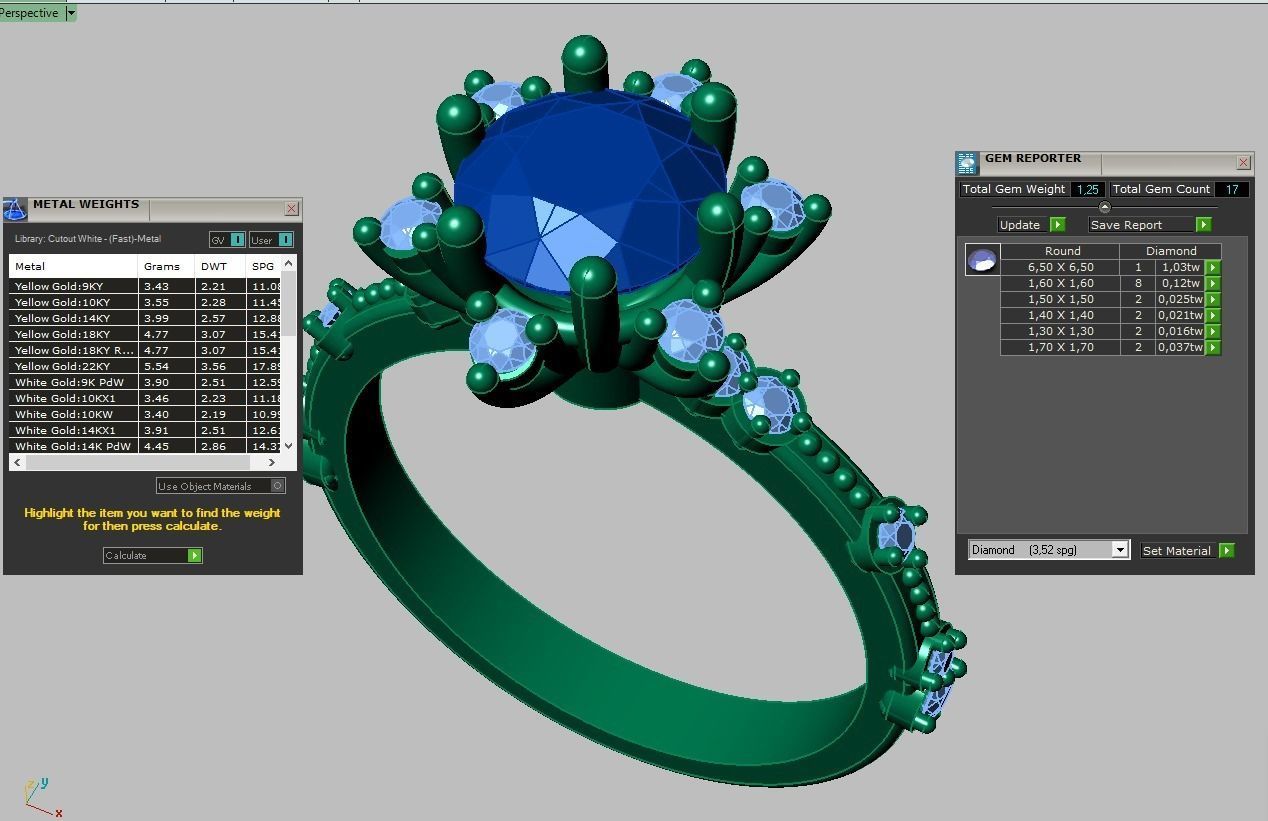Select the White Gold:10KX1 row
This screenshot has height=821, width=1268.
(145, 398)
